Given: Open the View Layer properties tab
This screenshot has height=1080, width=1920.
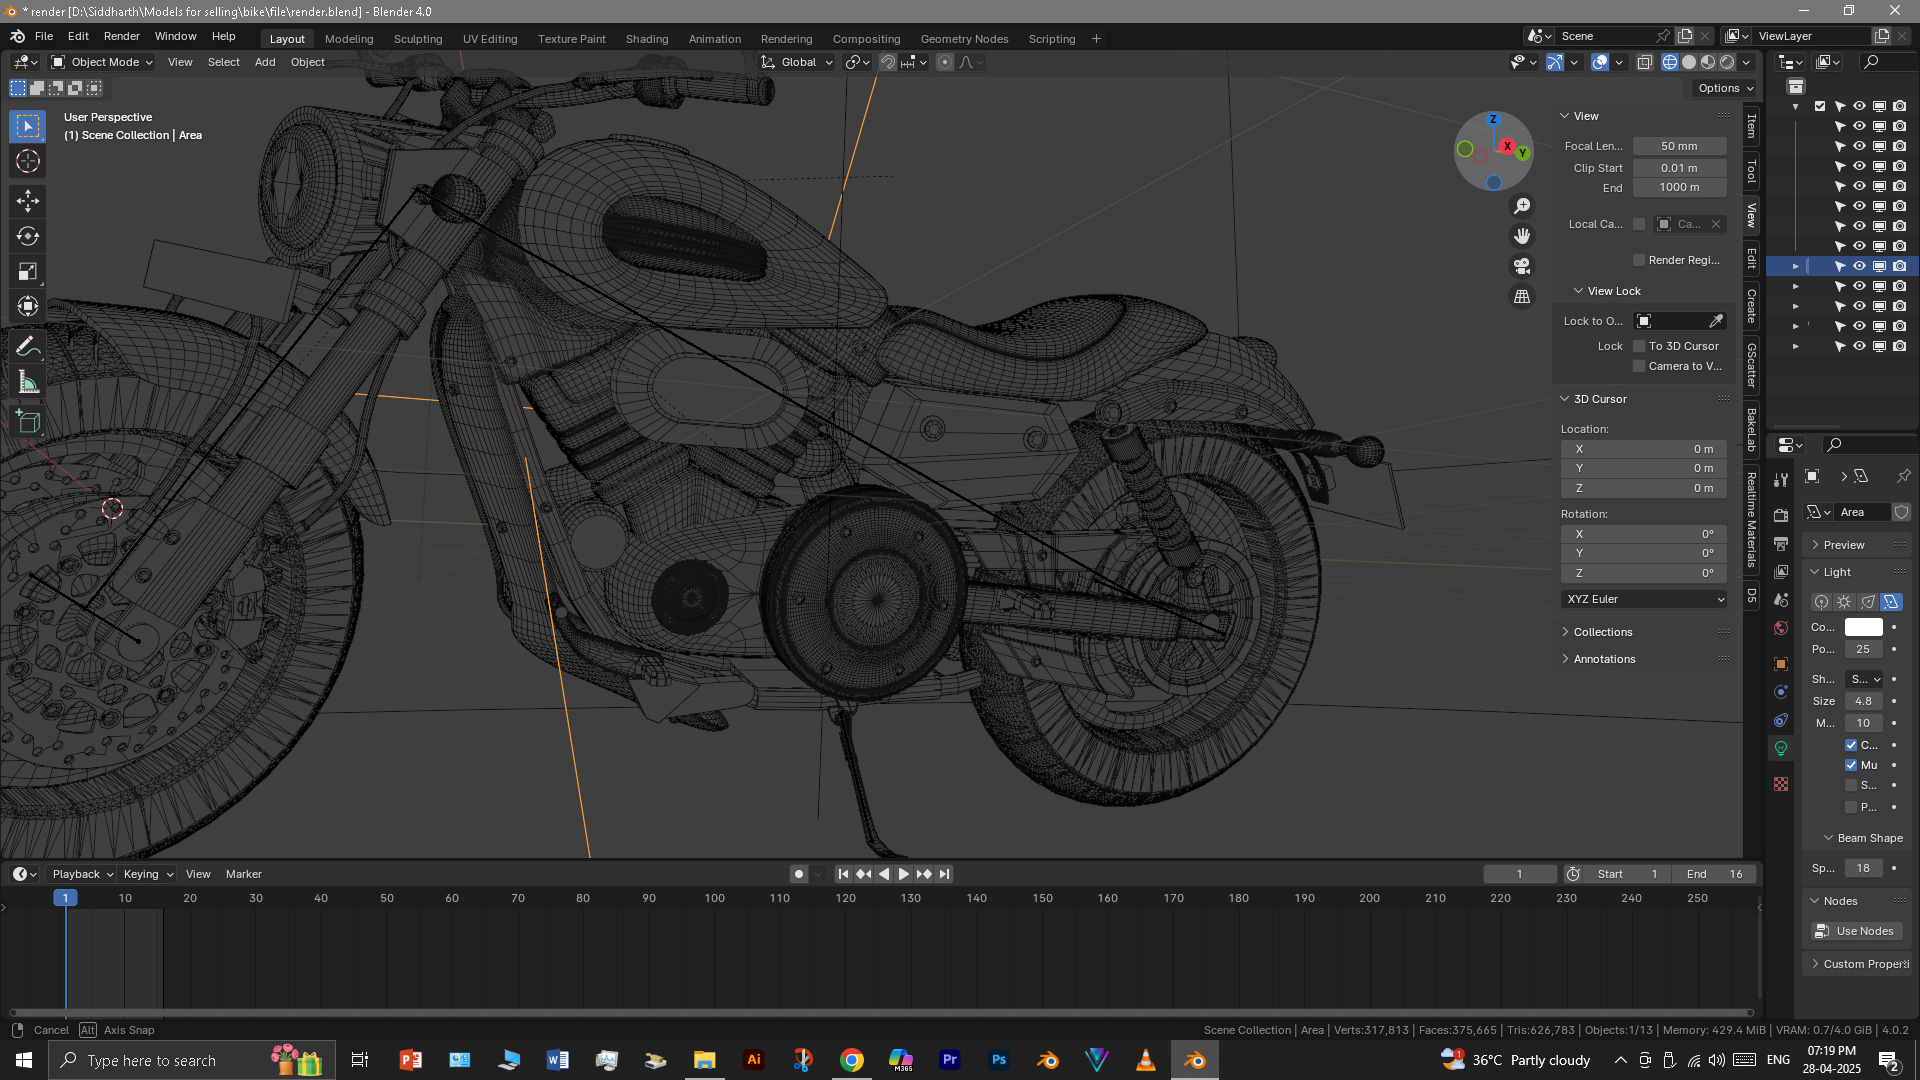Looking at the screenshot, I should (x=1781, y=571).
